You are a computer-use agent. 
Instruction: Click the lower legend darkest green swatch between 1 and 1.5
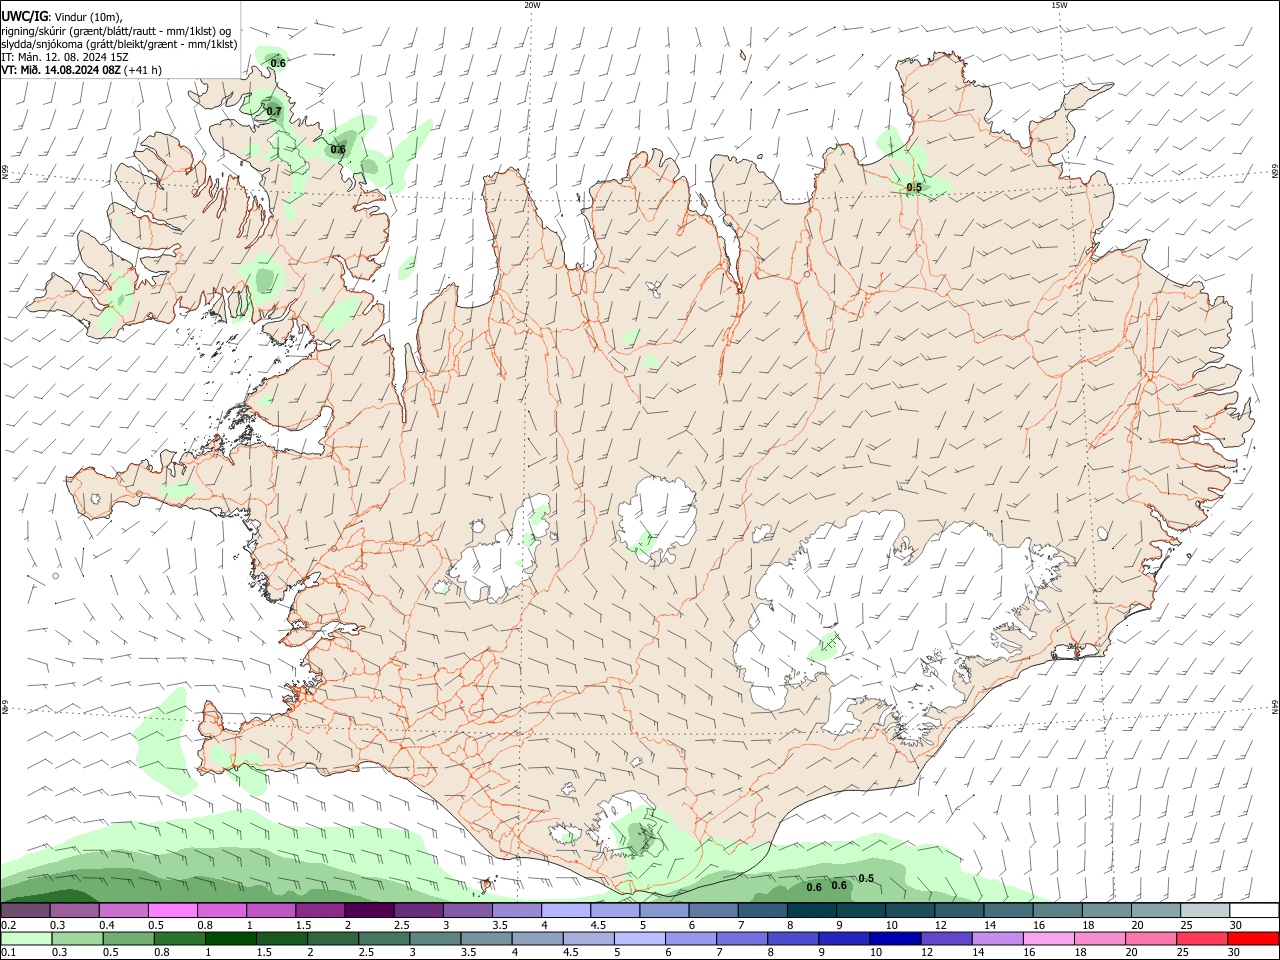coord(230,938)
